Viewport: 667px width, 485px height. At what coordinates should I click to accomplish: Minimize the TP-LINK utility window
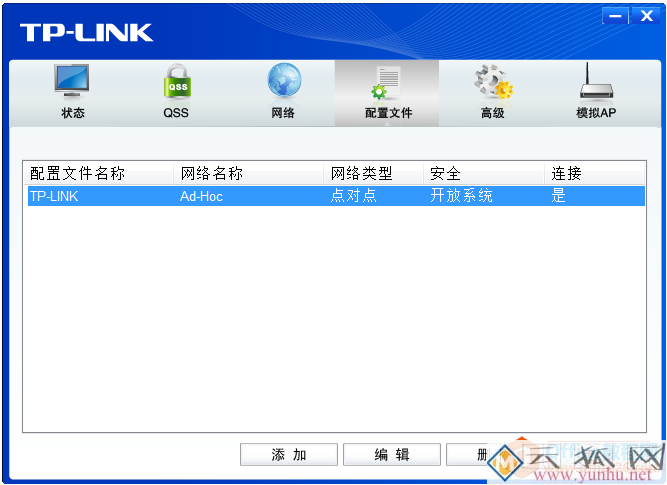(x=615, y=16)
